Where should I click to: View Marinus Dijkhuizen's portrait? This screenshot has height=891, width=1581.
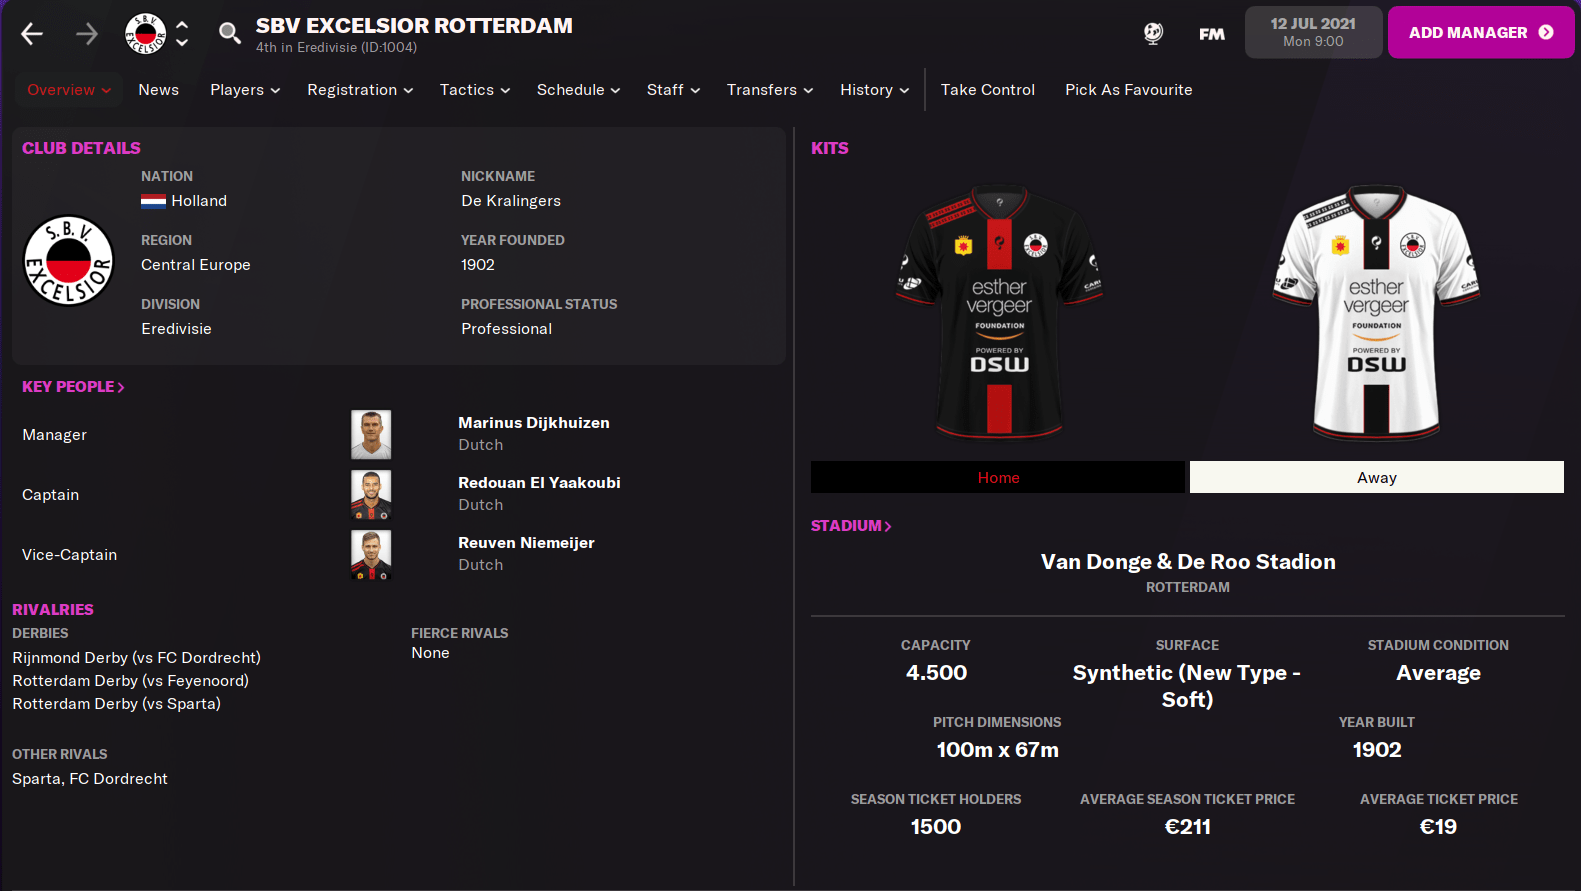[371, 435]
